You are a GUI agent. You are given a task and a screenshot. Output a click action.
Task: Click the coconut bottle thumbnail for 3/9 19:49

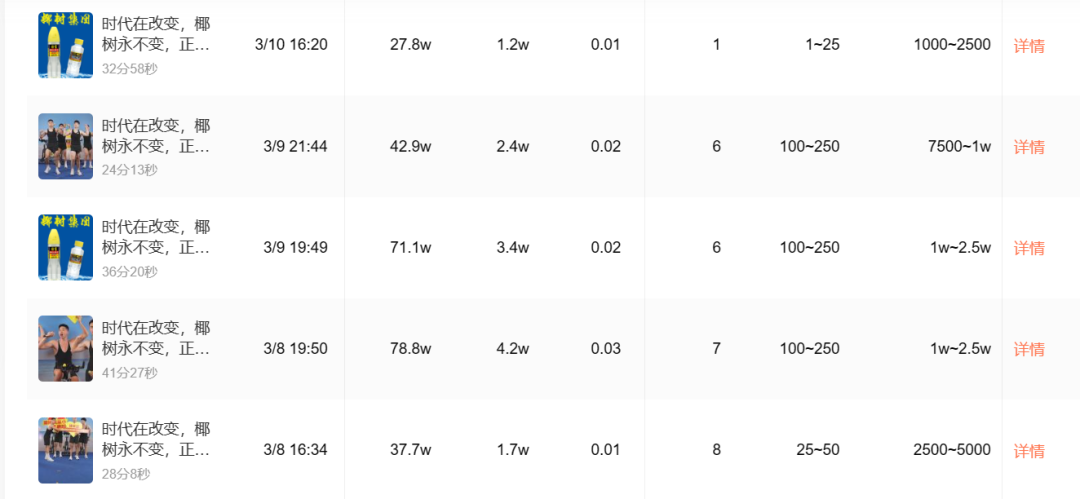click(x=65, y=247)
